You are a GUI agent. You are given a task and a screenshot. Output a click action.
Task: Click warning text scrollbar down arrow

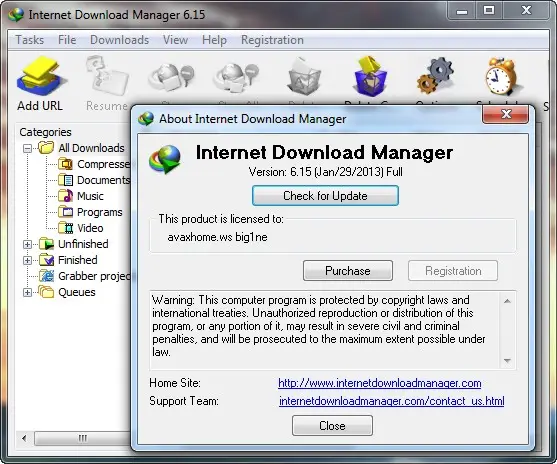click(507, 361)
